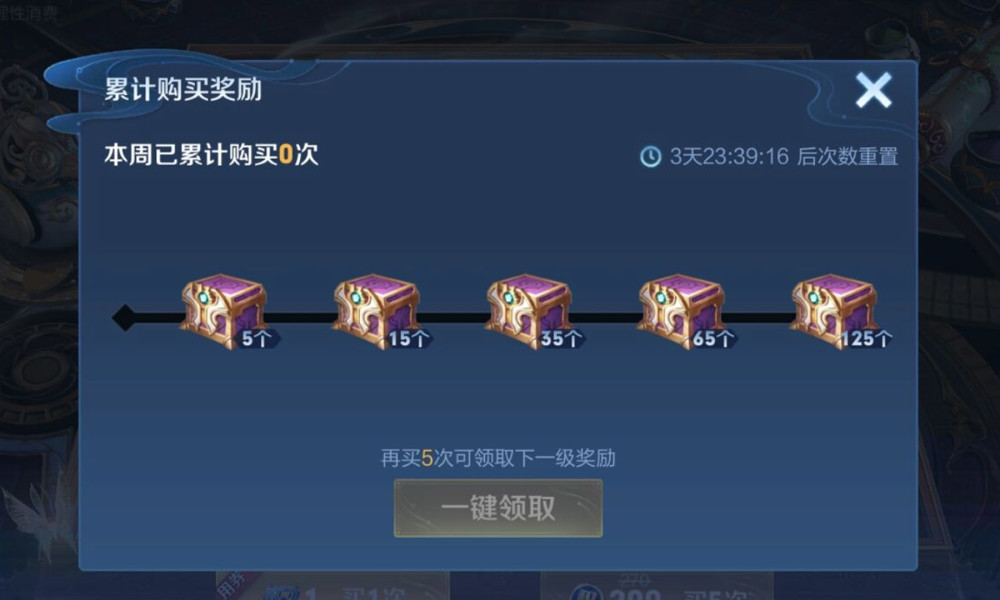The width and height of the screenshot is (1000, 600).
Task: Open the final 125-purchase treasure chest
Action: tap(834, 310)
